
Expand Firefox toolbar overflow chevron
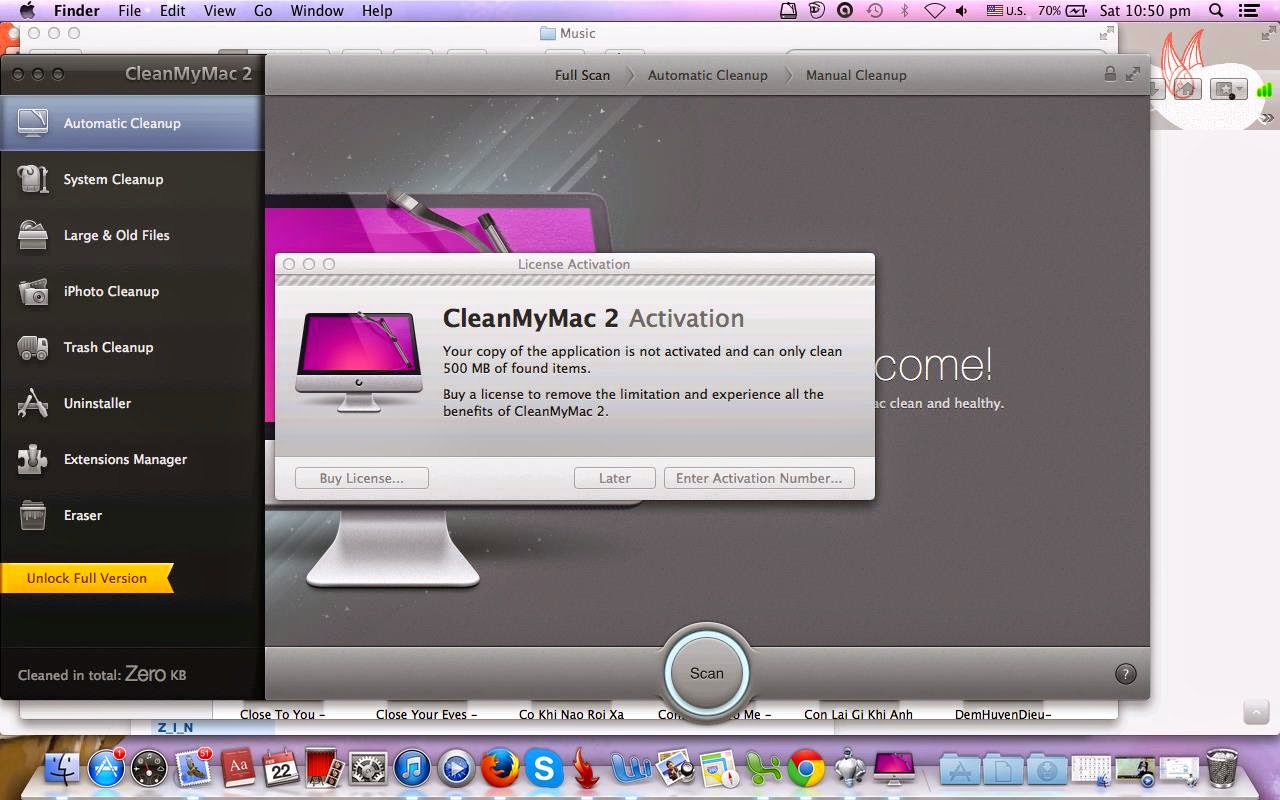tap(1268, 118)
